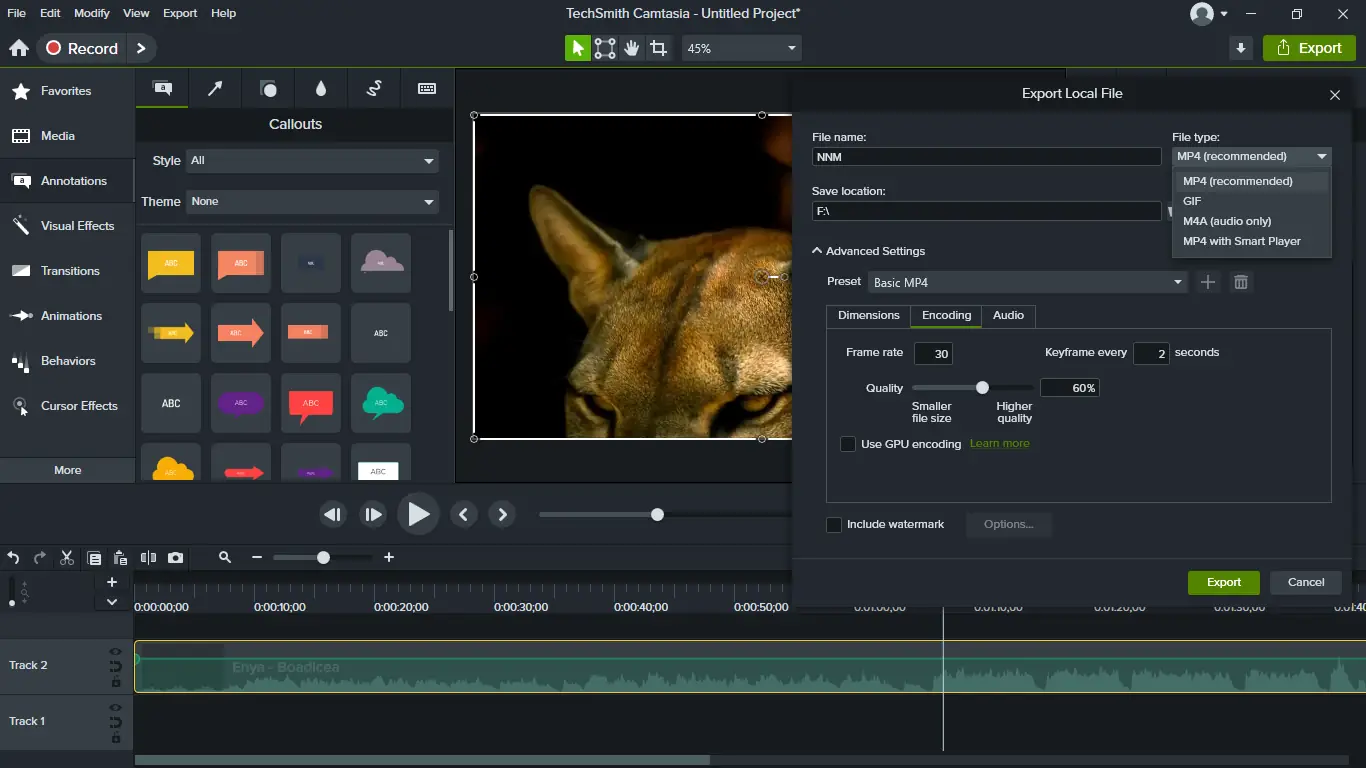Screen dimensions: 1366x768
Task: Switch to the Dimensions tab
Action: tap(868, 315)
